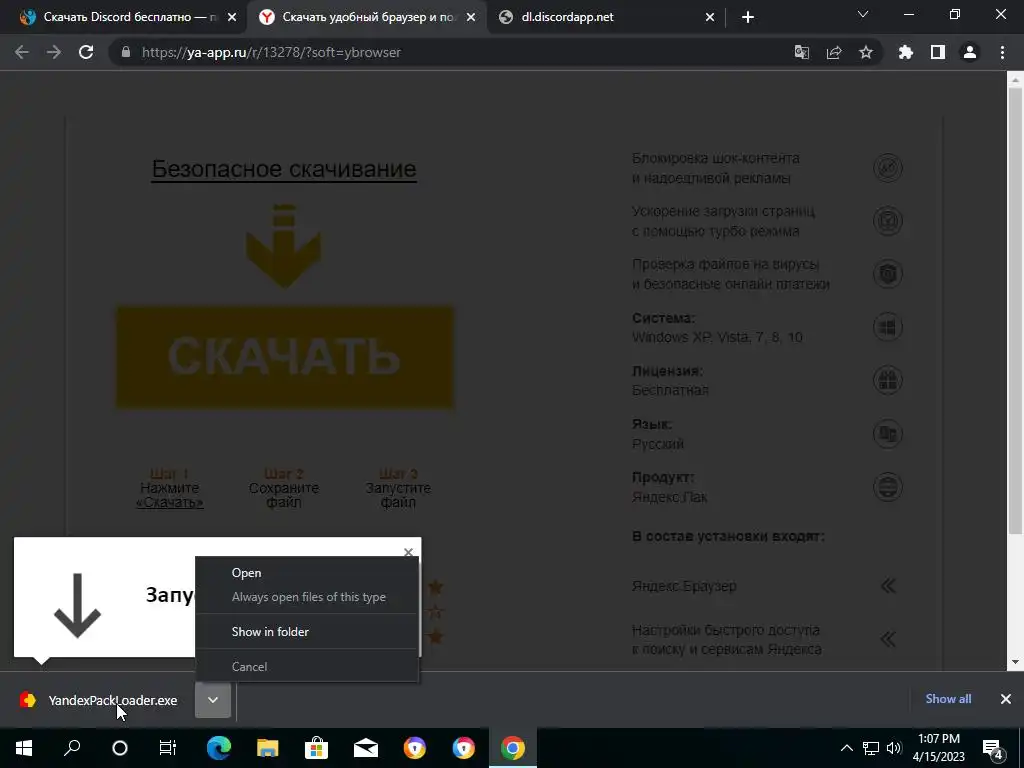Click the yellow download arrow graphic

[x=283, y=246]
